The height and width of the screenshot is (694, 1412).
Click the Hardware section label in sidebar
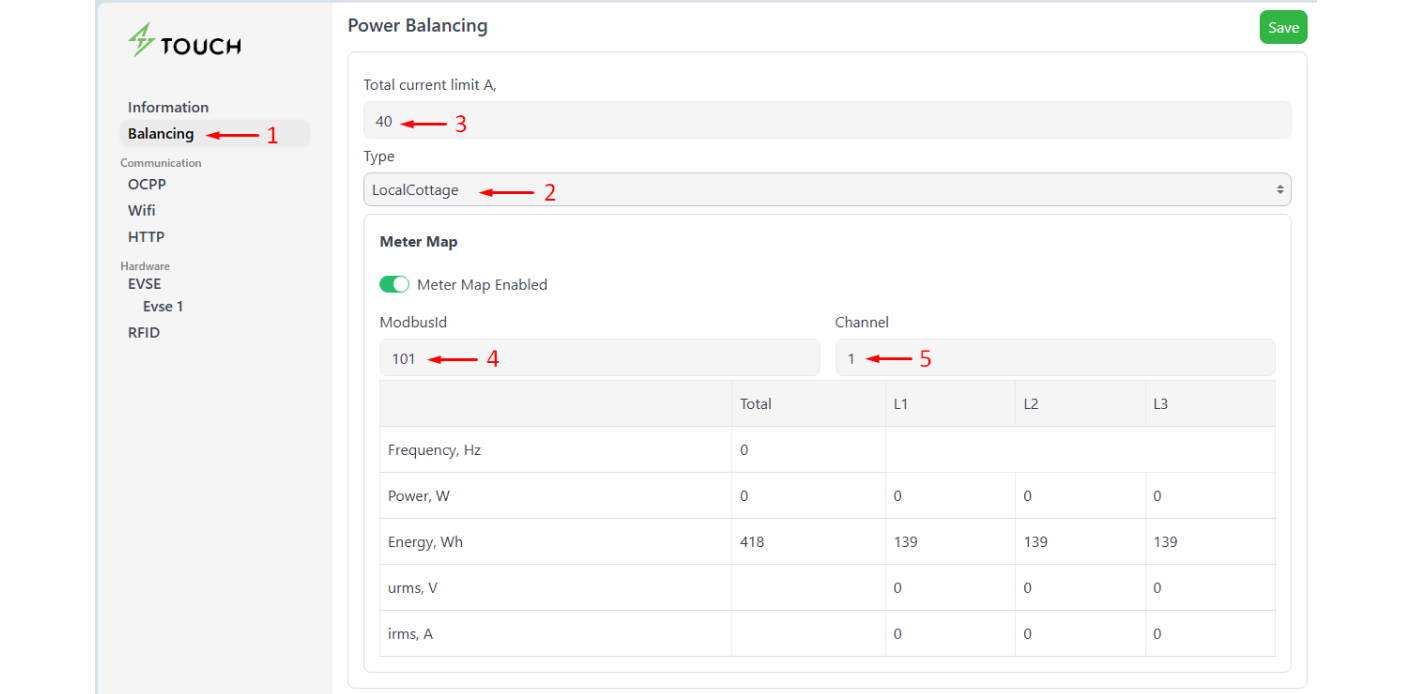click(145, 266)
